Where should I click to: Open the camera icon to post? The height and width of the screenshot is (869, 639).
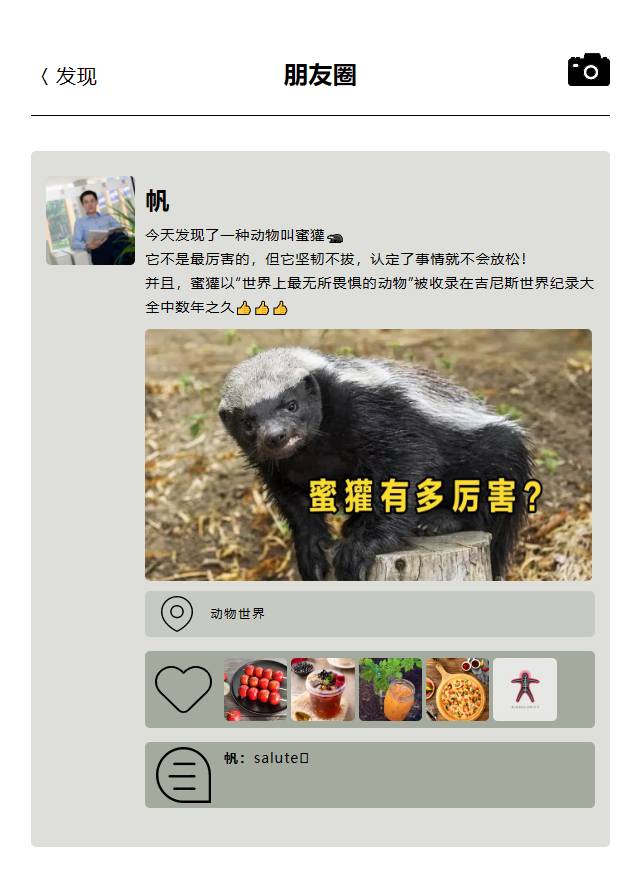pos(589,70)
